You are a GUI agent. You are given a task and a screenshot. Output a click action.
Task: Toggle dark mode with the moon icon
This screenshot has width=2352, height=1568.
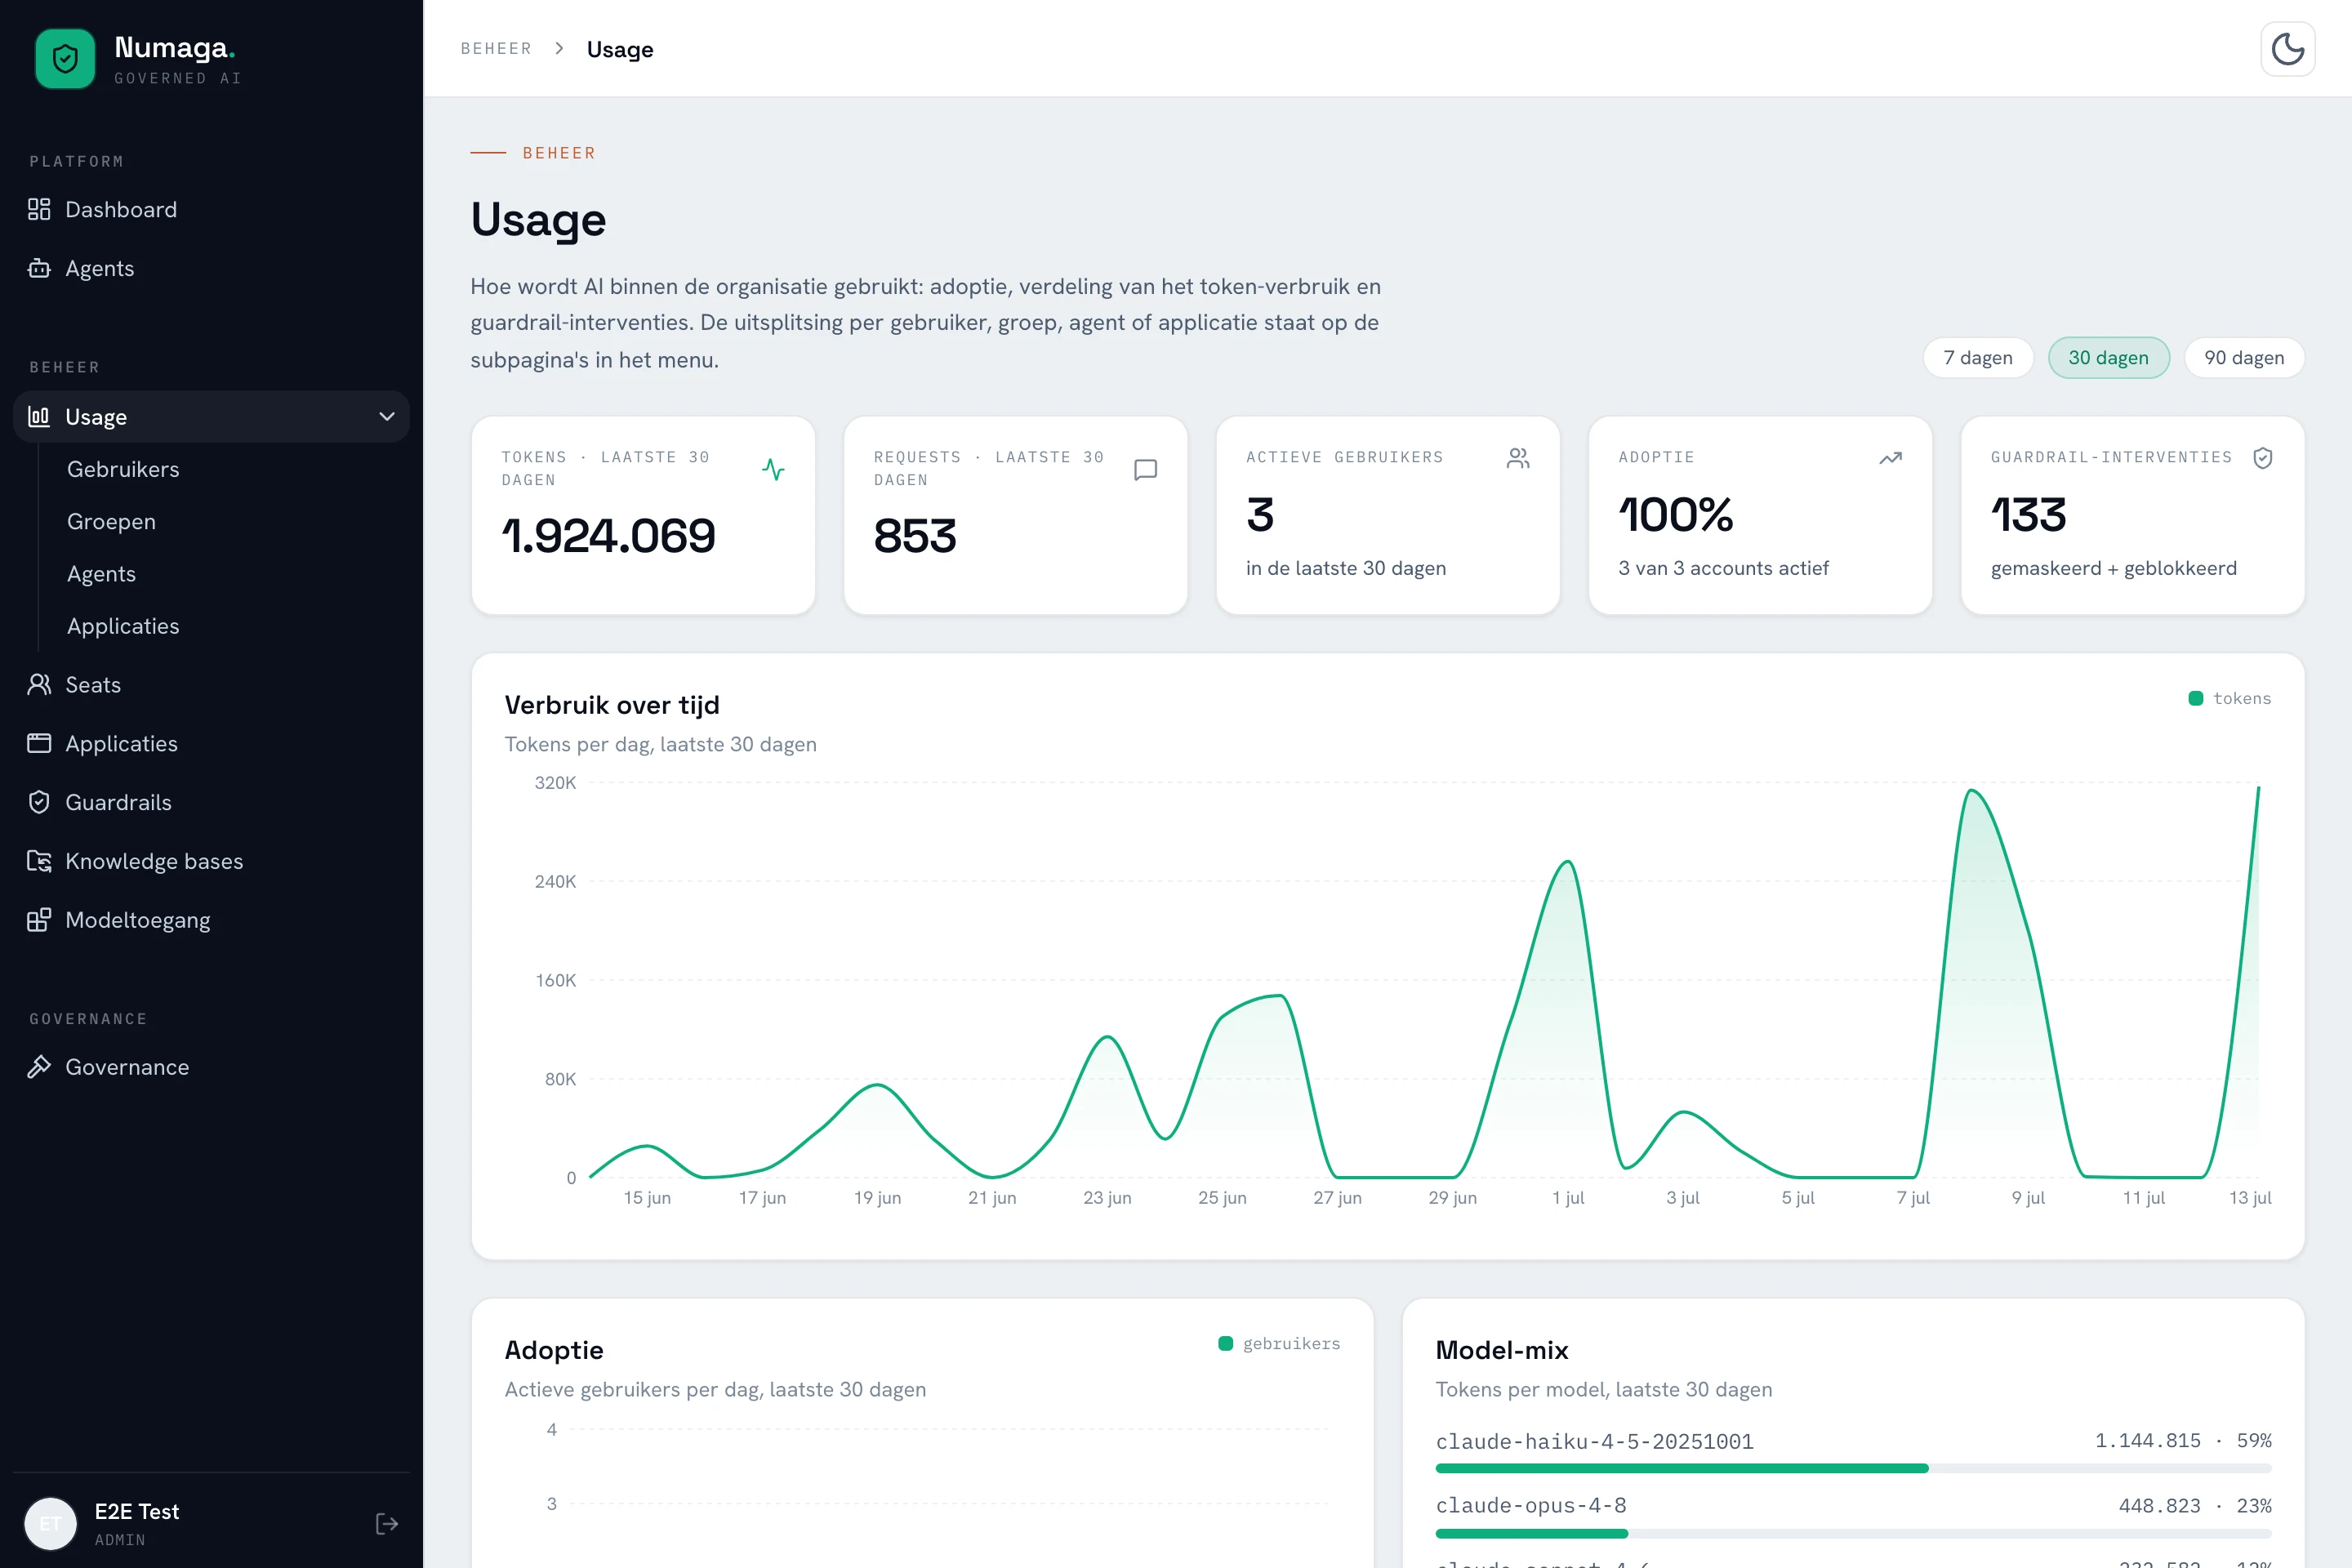(x=2287, y=49)
